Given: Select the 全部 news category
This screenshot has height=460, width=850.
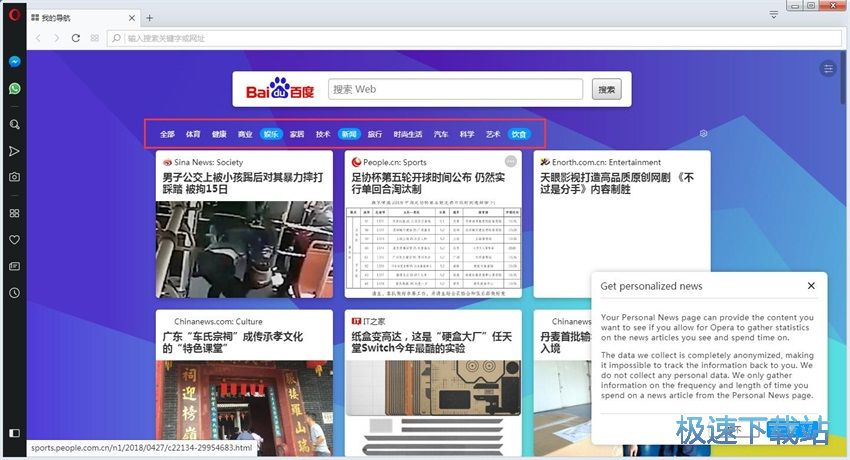Looking at the screenshot, I should point(167,134).
